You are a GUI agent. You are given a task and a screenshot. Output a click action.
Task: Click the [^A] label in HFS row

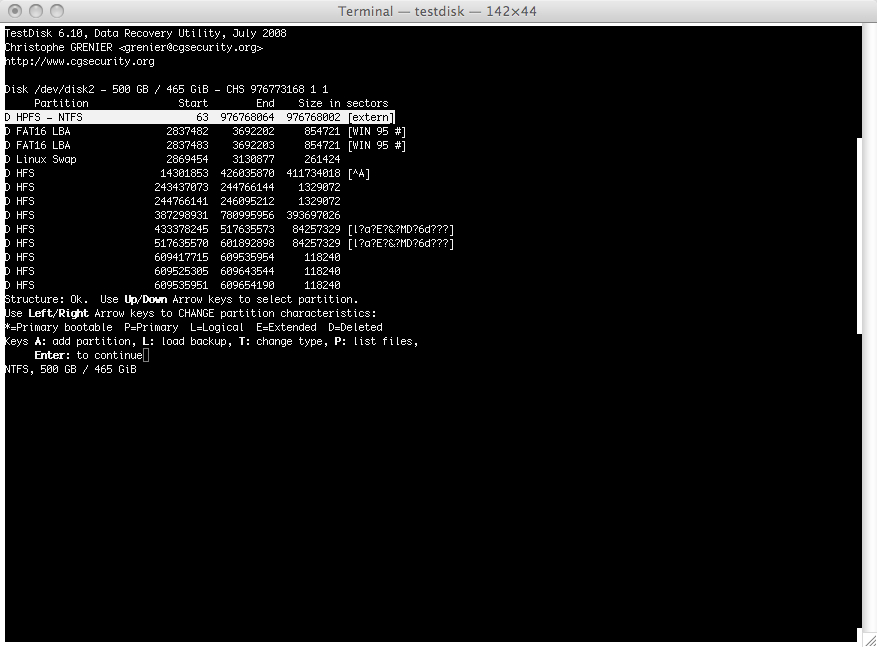[359, 173]
